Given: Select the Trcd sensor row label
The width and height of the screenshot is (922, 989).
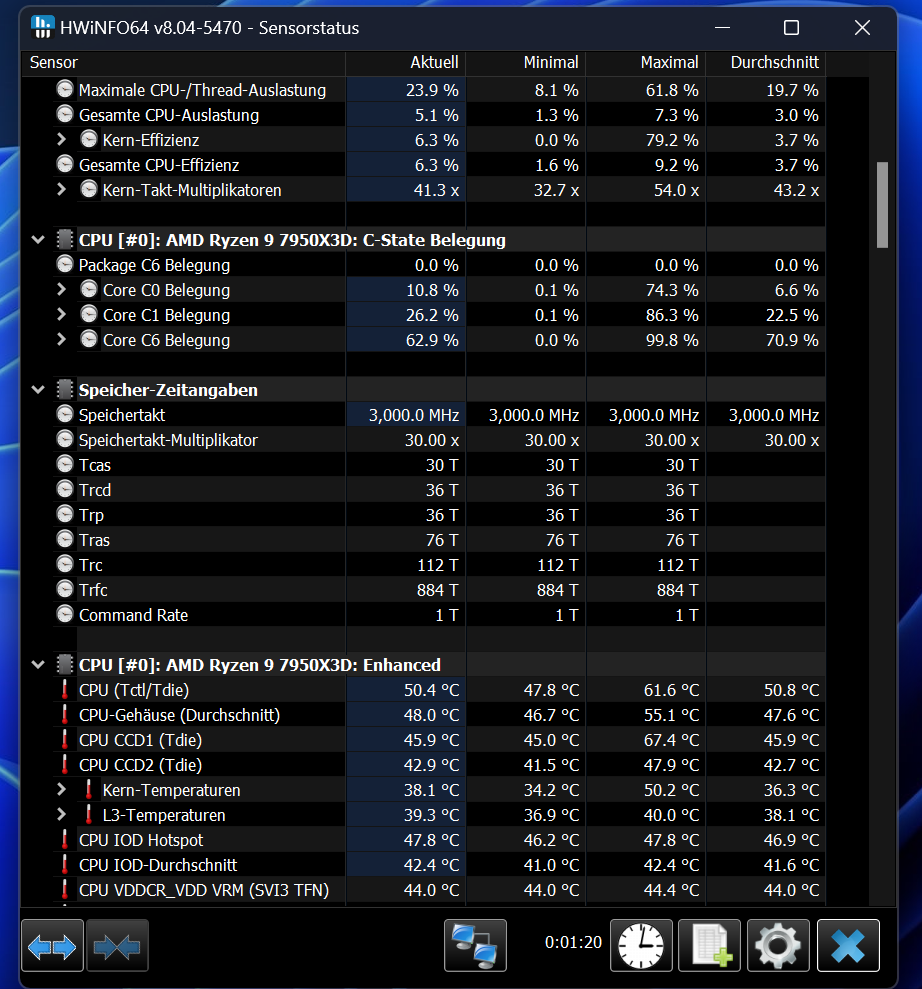Looking at the screenshot, I should [95, 490].
